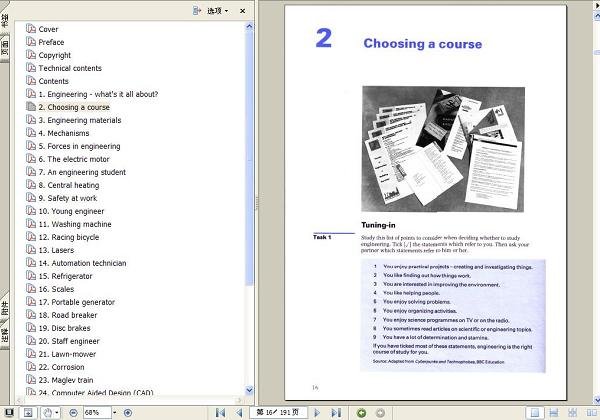Jump to the last page
600x420 pixels.
point(337,412)
